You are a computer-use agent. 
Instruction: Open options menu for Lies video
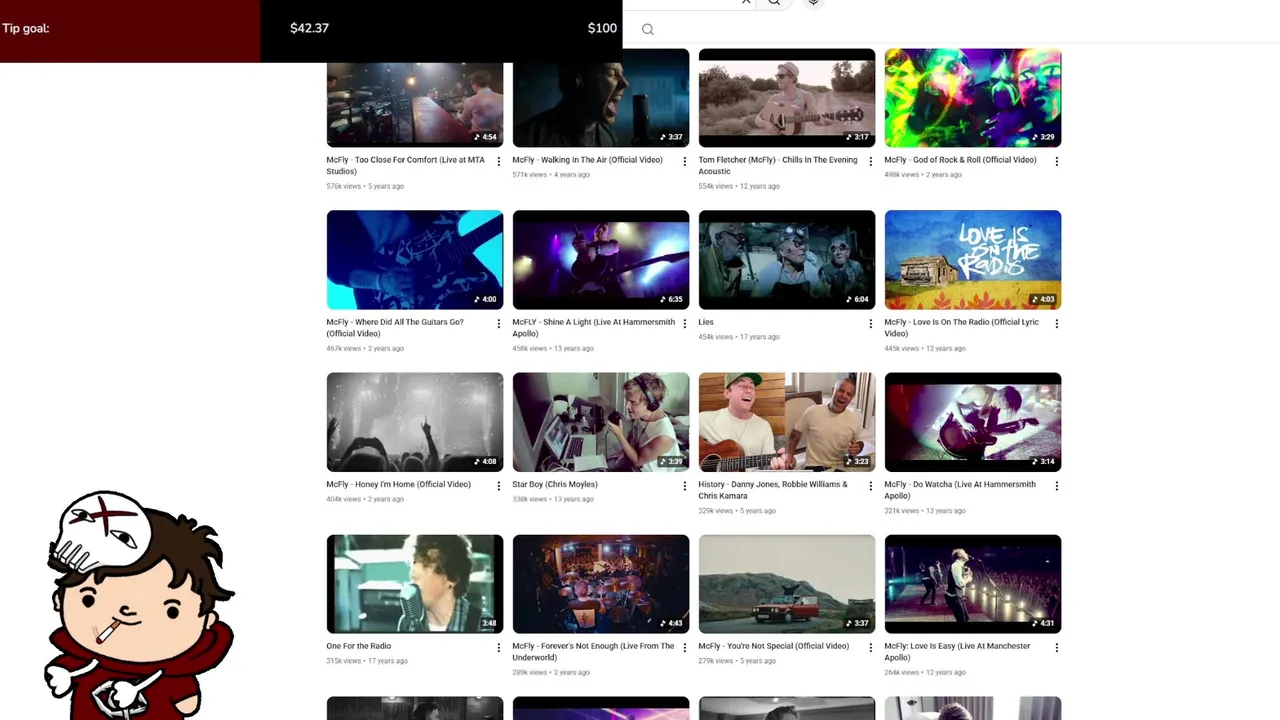coord(870,323)
